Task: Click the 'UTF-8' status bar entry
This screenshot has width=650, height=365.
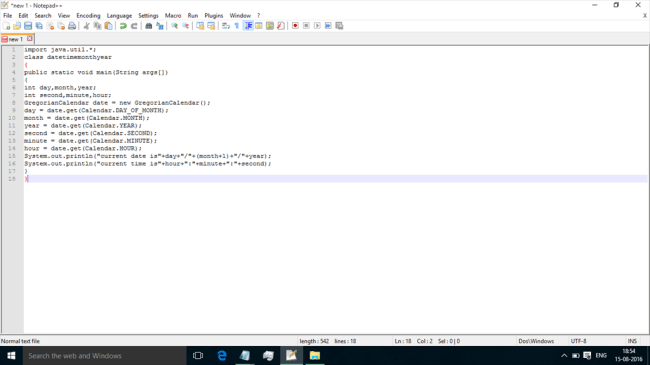Action: [578, 341]
